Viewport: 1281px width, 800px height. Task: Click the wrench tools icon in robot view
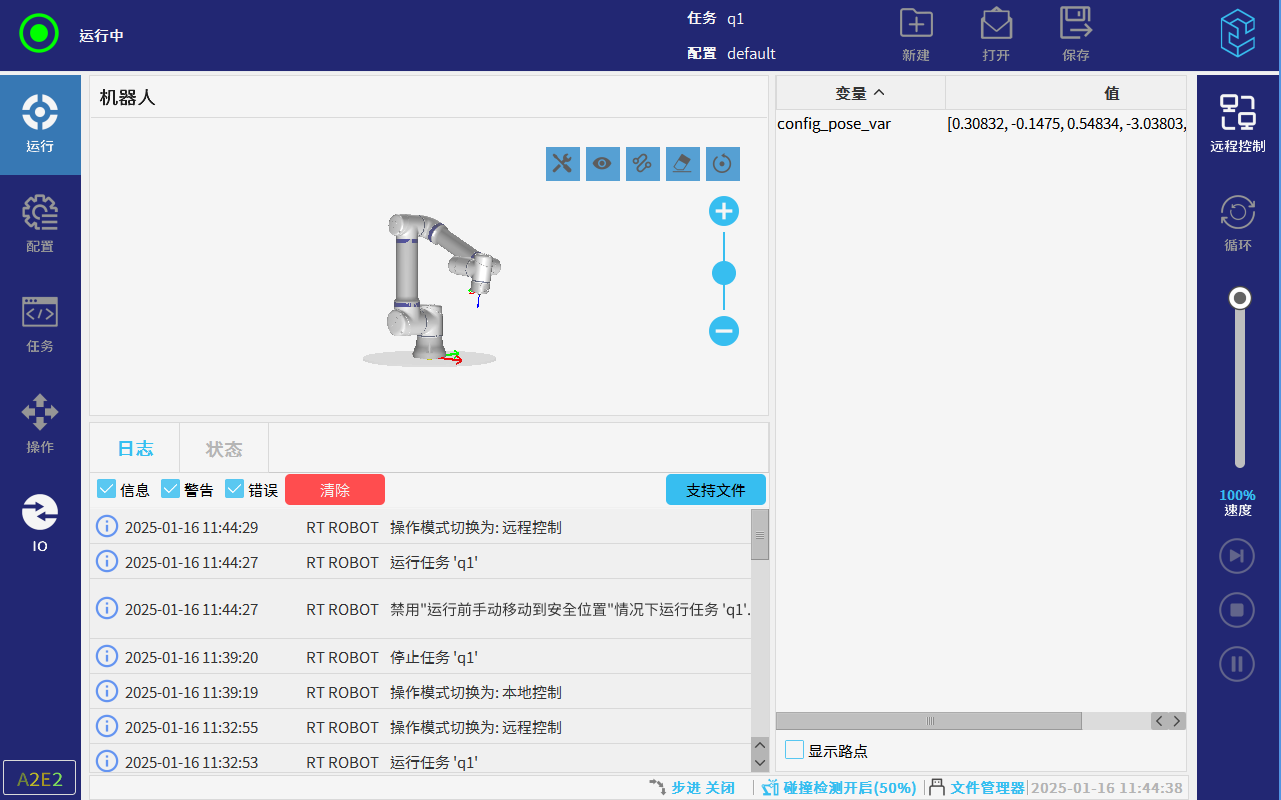(x=563, y=164)
